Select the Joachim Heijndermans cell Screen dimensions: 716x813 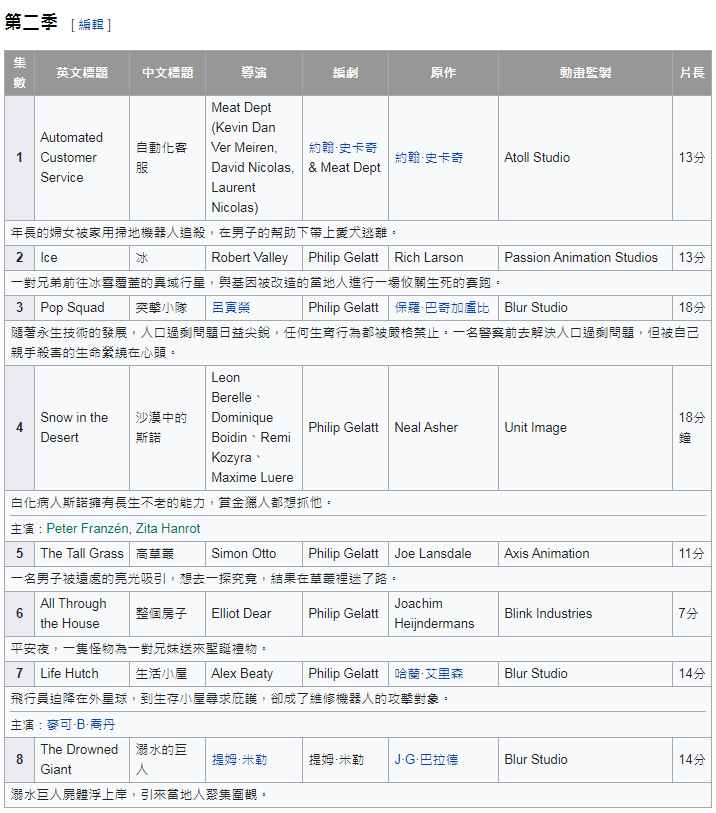click(x=443, y=613)
